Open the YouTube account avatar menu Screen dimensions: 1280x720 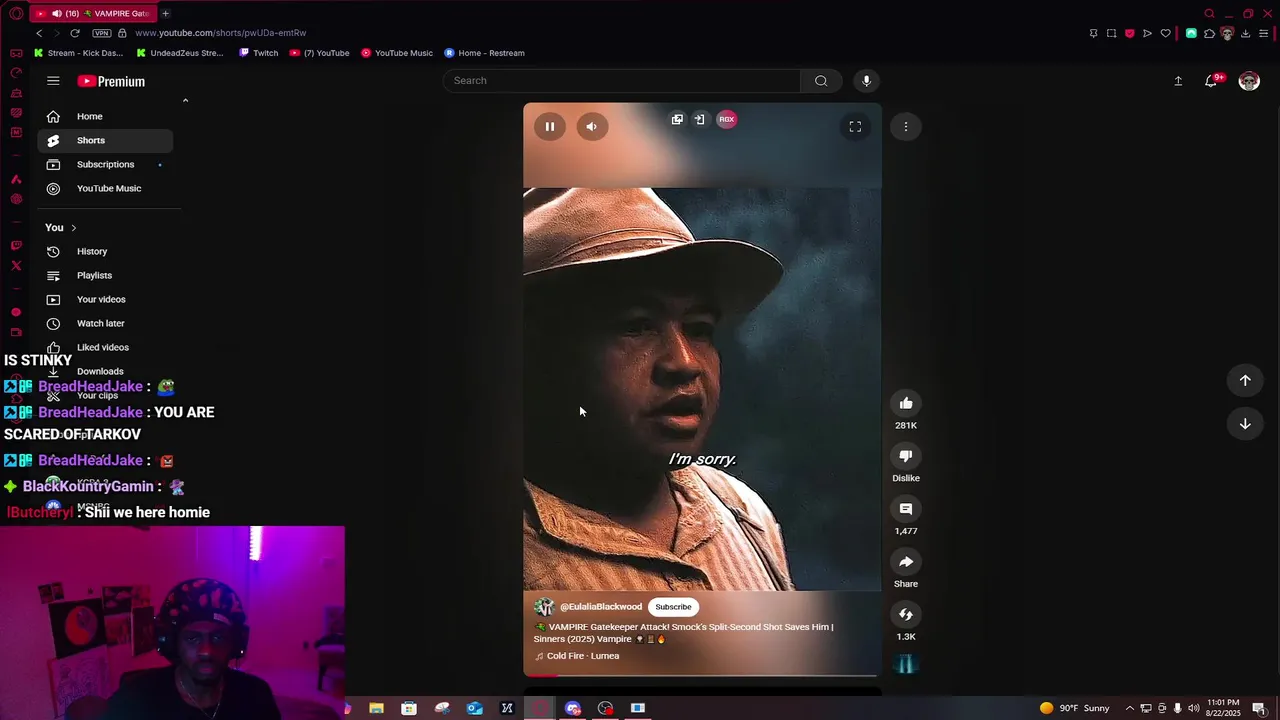click(1249, 81)
